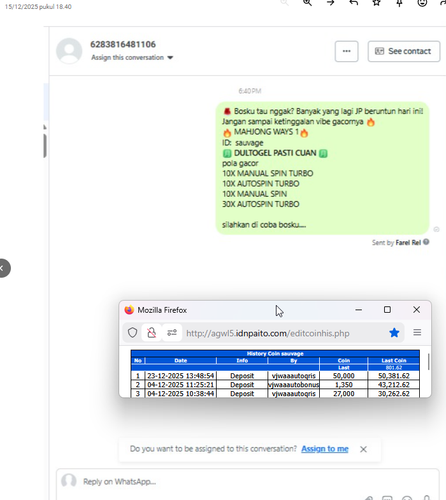Click the contact avatar for 6283816481106

69,51
